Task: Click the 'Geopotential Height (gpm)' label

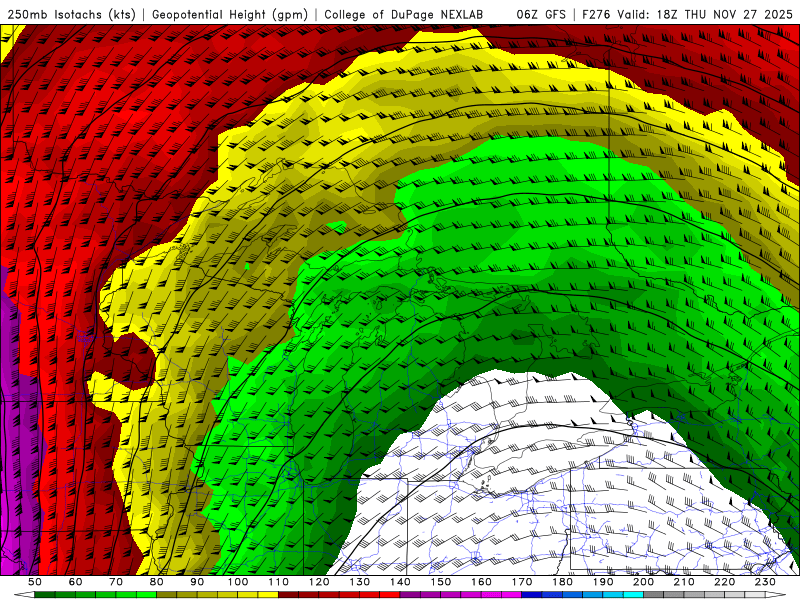Action: pos(230,15)
